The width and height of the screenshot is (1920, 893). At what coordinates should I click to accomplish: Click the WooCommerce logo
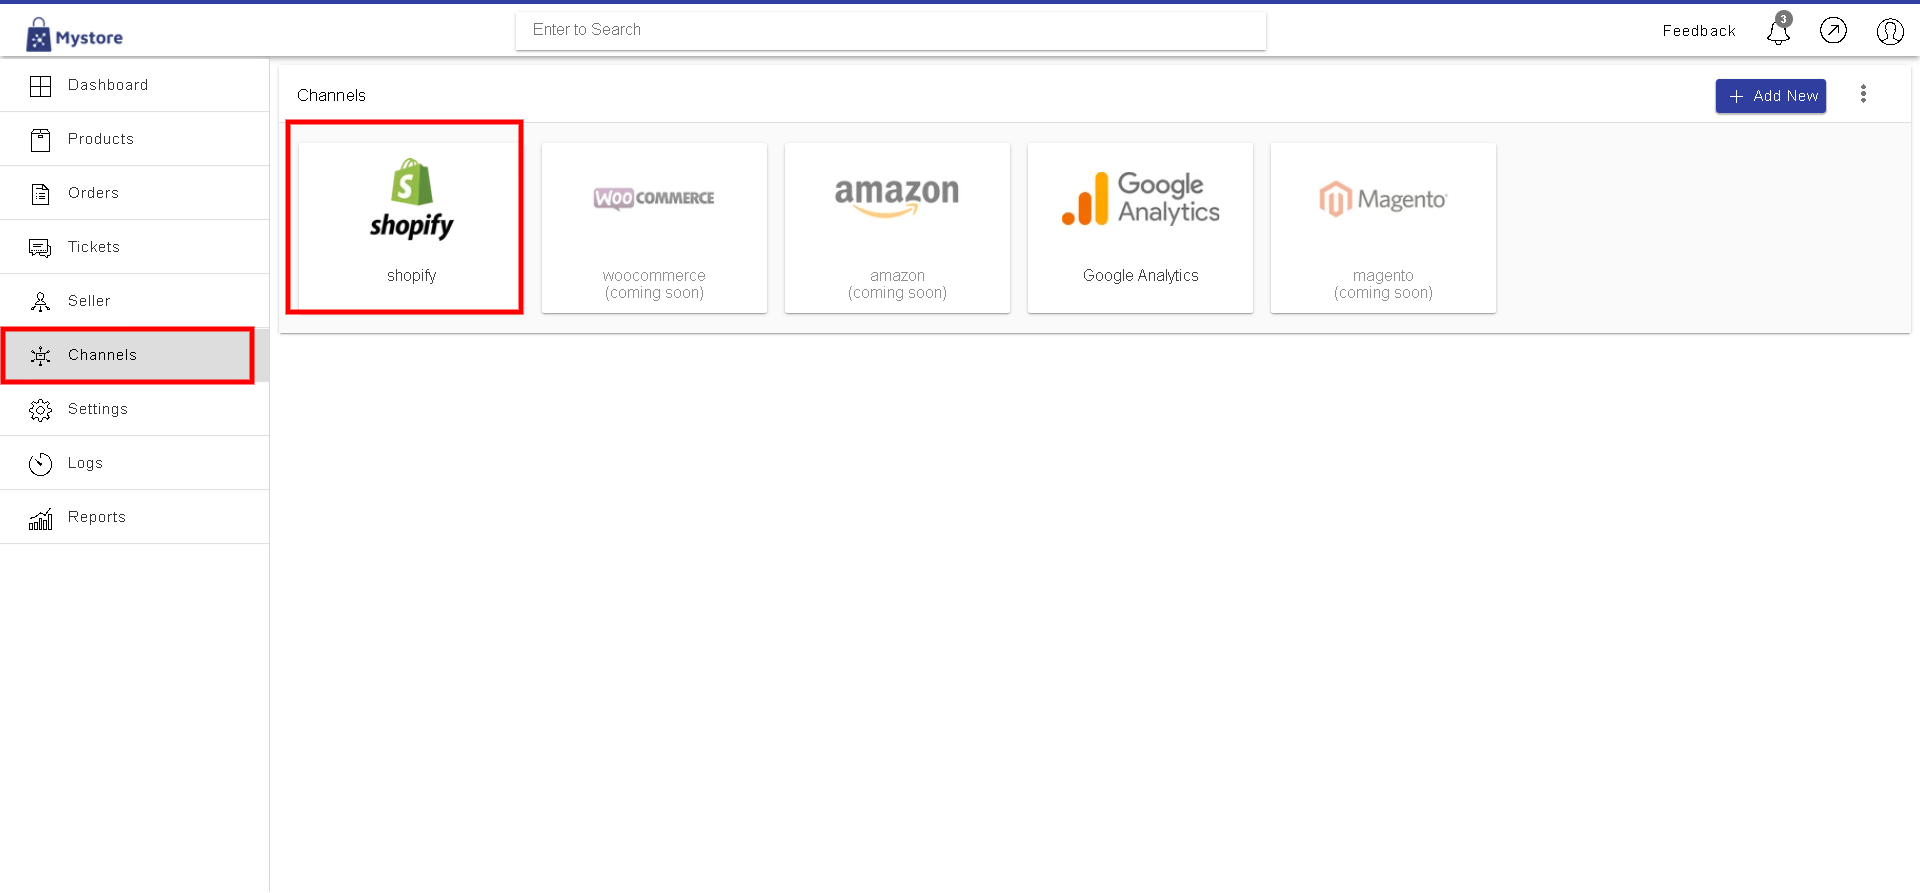[x=654, y=198]
